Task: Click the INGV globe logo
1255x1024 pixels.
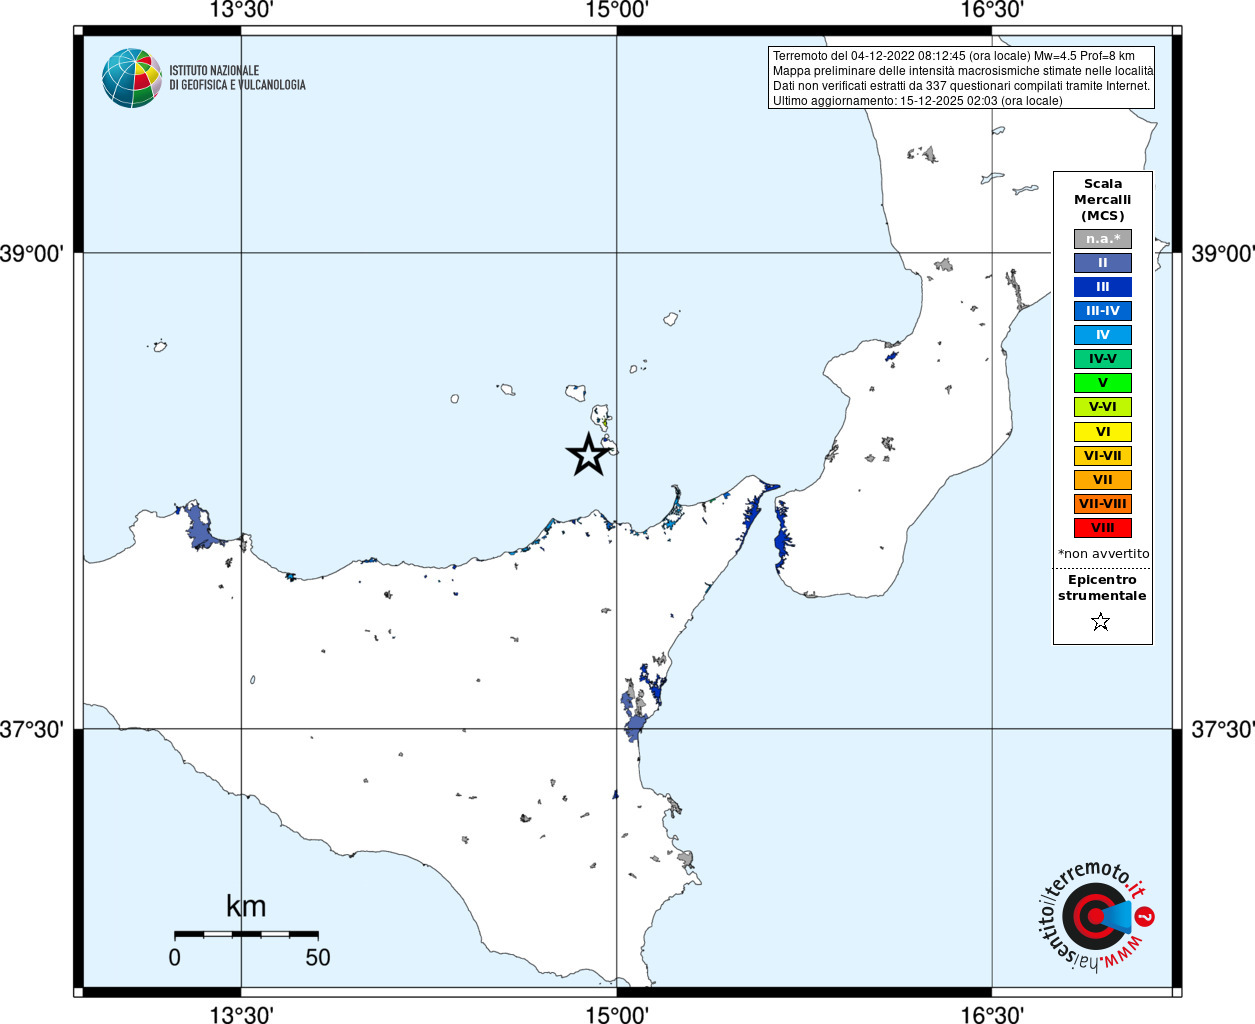Action: point(132,78)
